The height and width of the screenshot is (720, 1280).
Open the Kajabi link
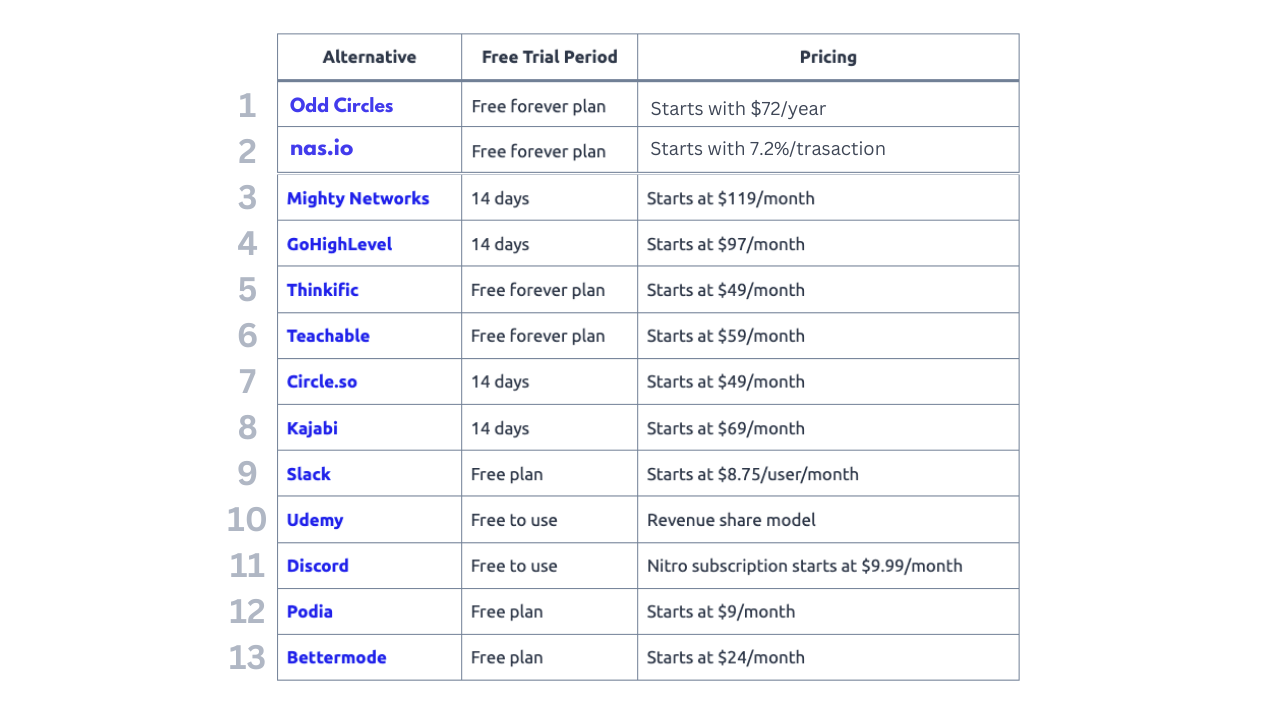(312, 428)
